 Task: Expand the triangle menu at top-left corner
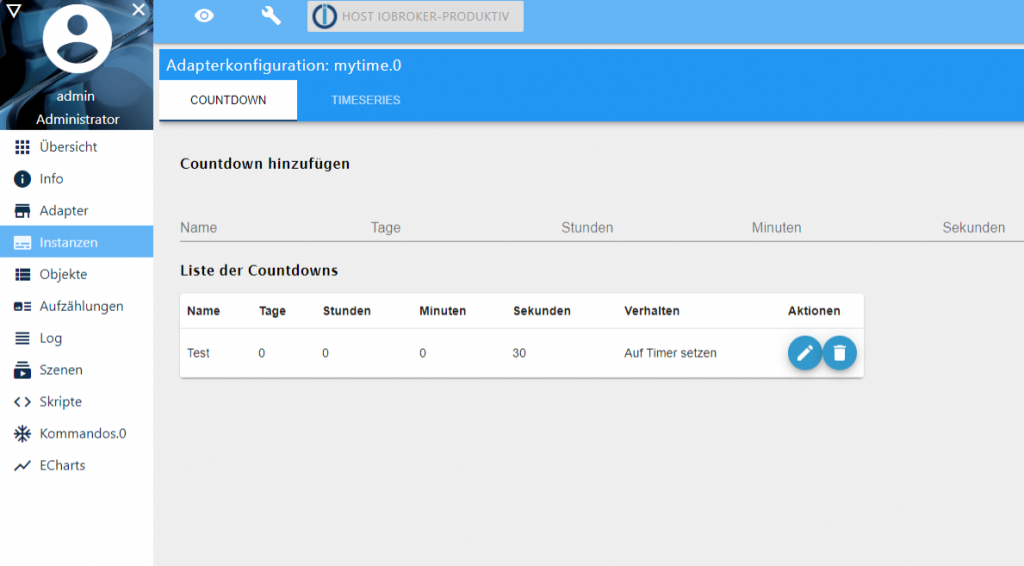click(13, 10)
